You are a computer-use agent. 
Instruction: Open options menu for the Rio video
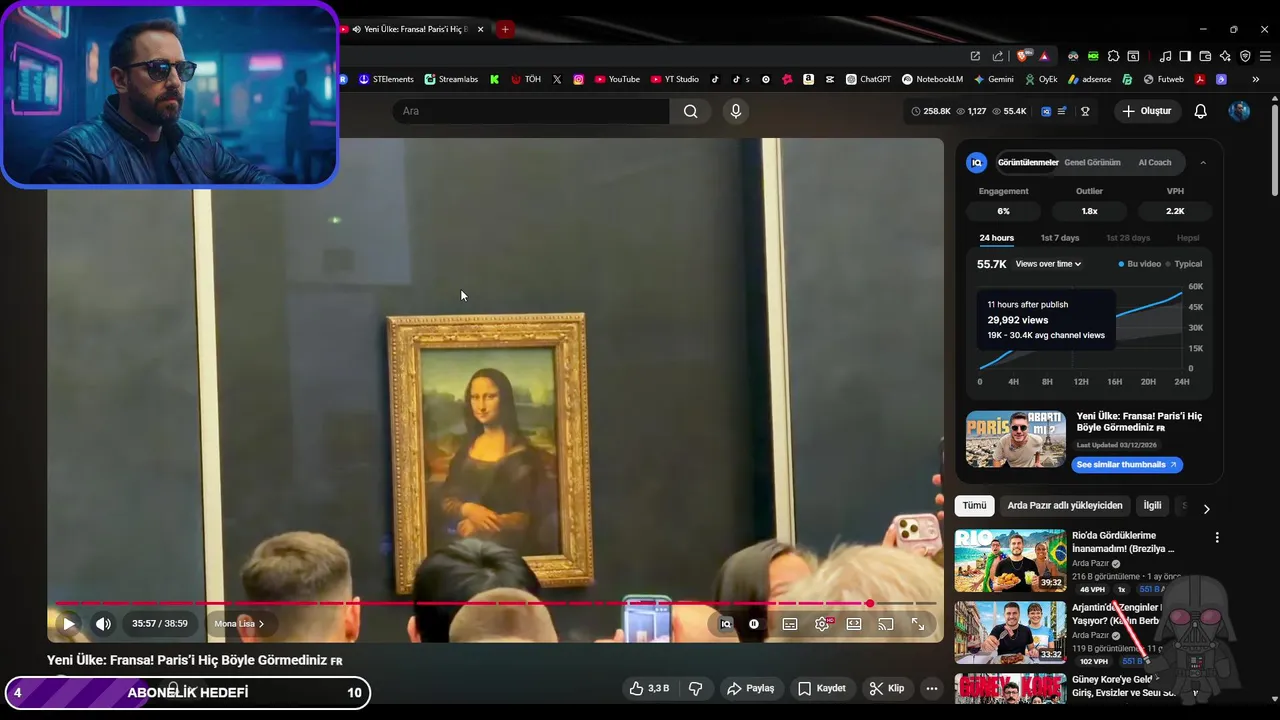pos(1217,538)
